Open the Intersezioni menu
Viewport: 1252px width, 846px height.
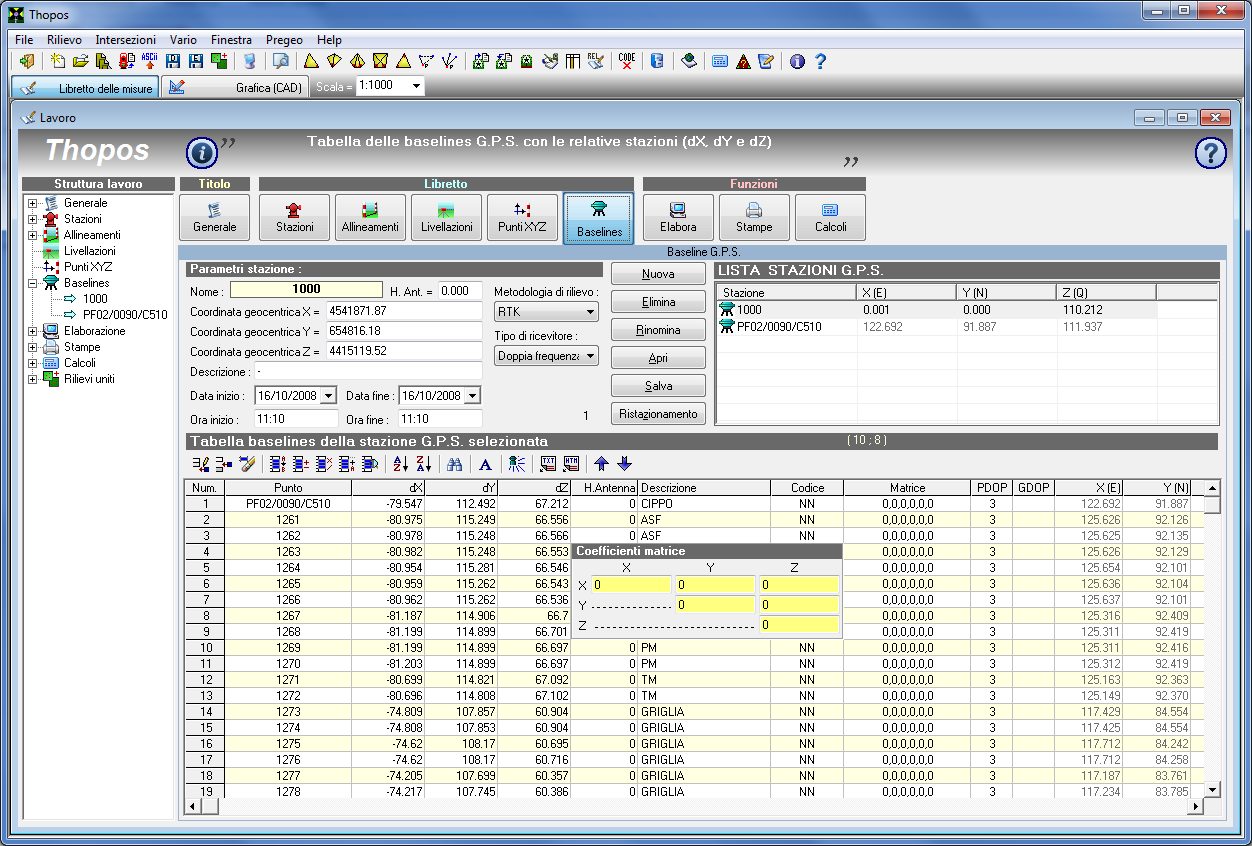click(125, 40)
